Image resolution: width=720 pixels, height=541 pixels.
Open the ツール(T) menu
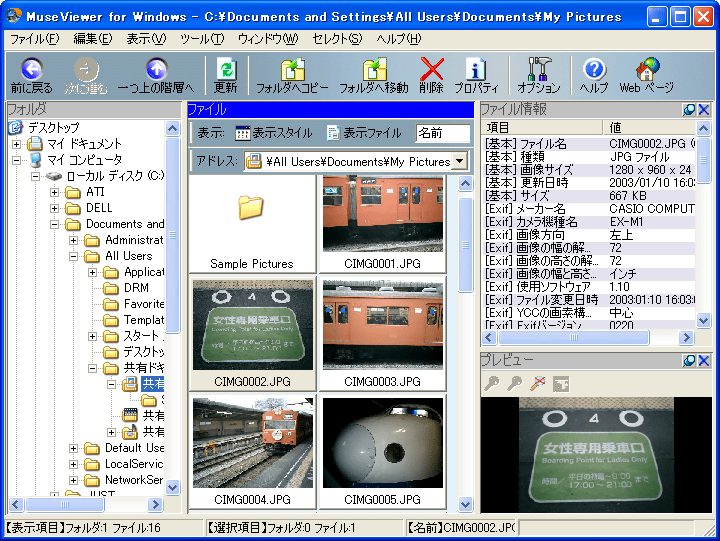(x=202, y=38)
